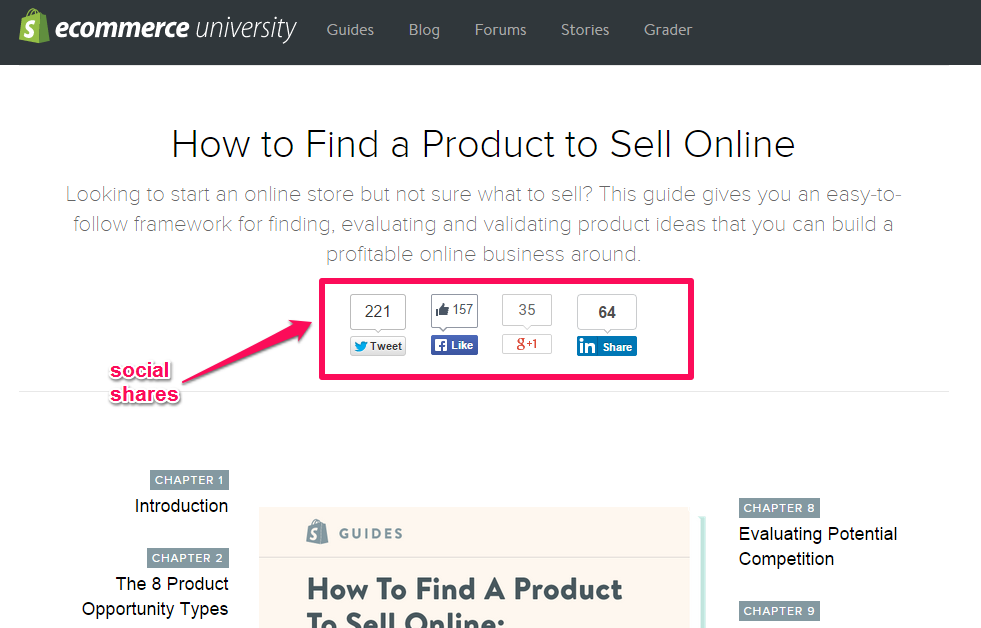Open the tweet count bubble showing 221
The width and height of the screenshot is (981, 628).
tap(378, 311)
